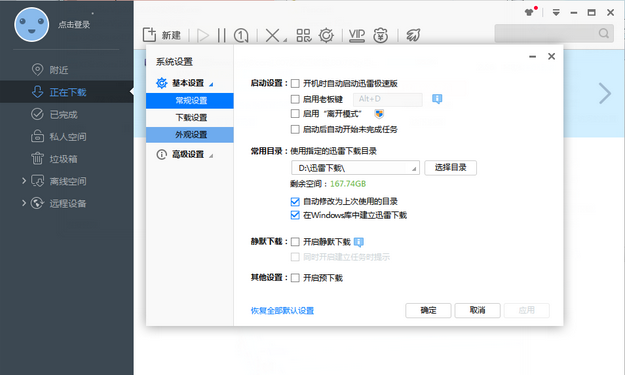The width and height of the screenshot is (625, 375).
Task: Uncheck 在Windows库中建立迅雷下载
Action: tap(295, 215)
